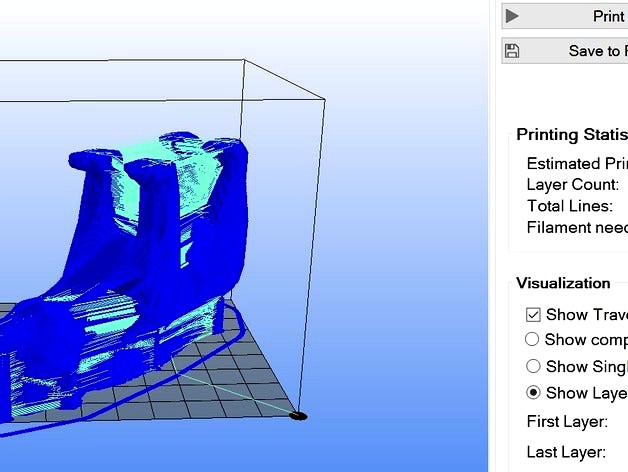Viewport: 628px width, 472px height.
Task: Click the Total Lines statistic
Action: [x=570, y=205]
